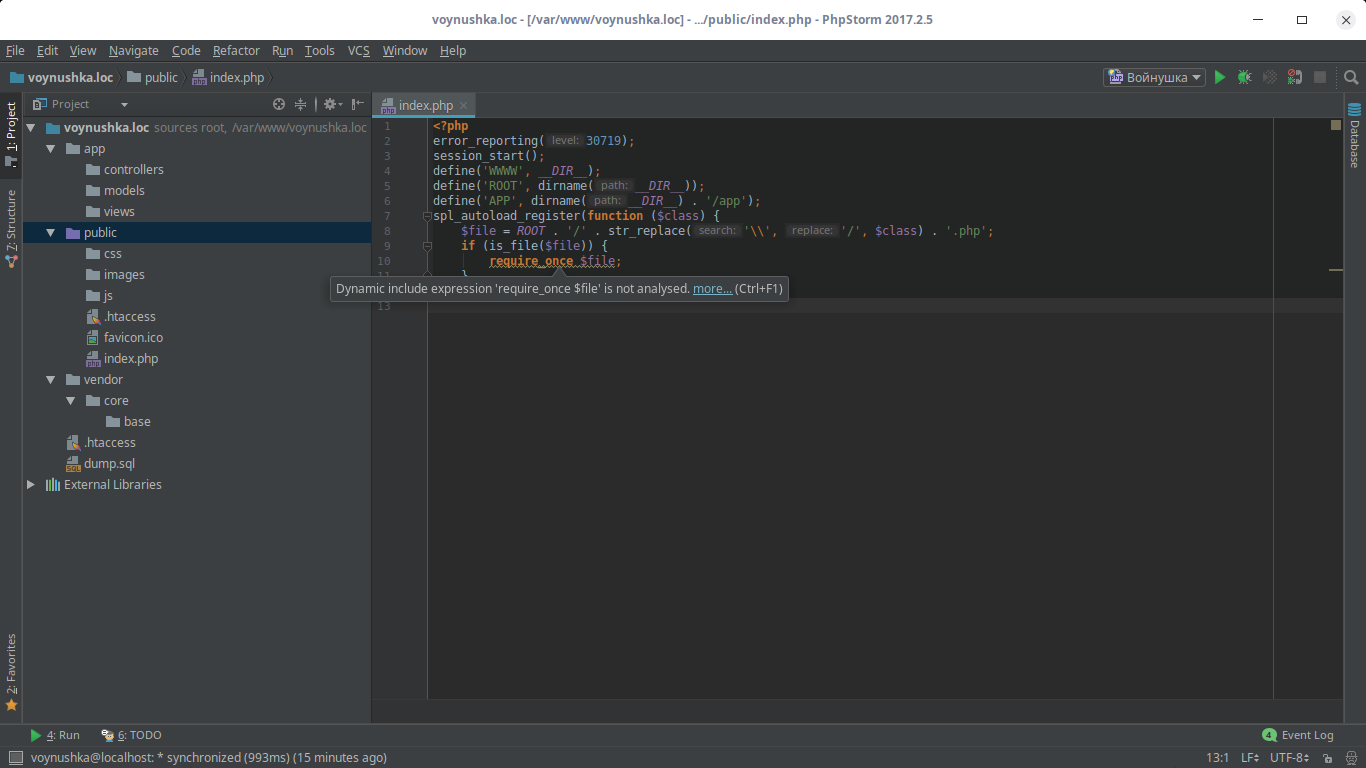Click the Scroll from Source target icon
The height and width of the screenshot is (768, 1366).
(x=279, y=104)
